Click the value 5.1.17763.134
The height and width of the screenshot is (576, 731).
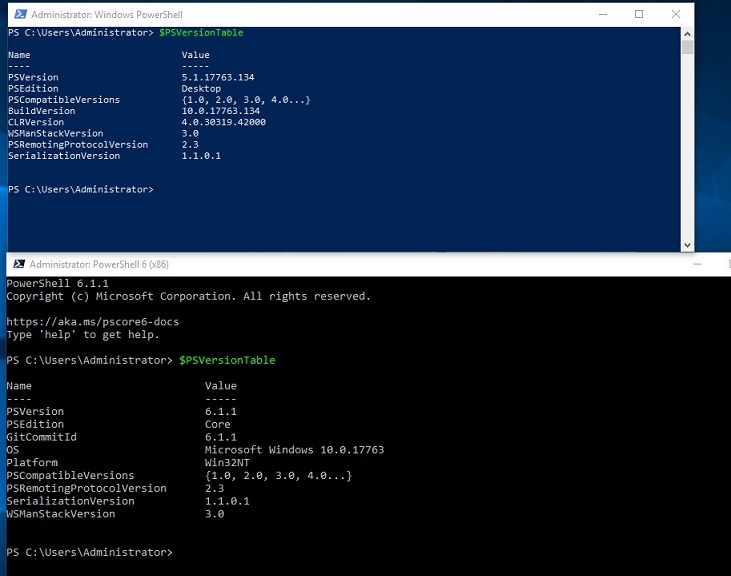tap(218, 77)
